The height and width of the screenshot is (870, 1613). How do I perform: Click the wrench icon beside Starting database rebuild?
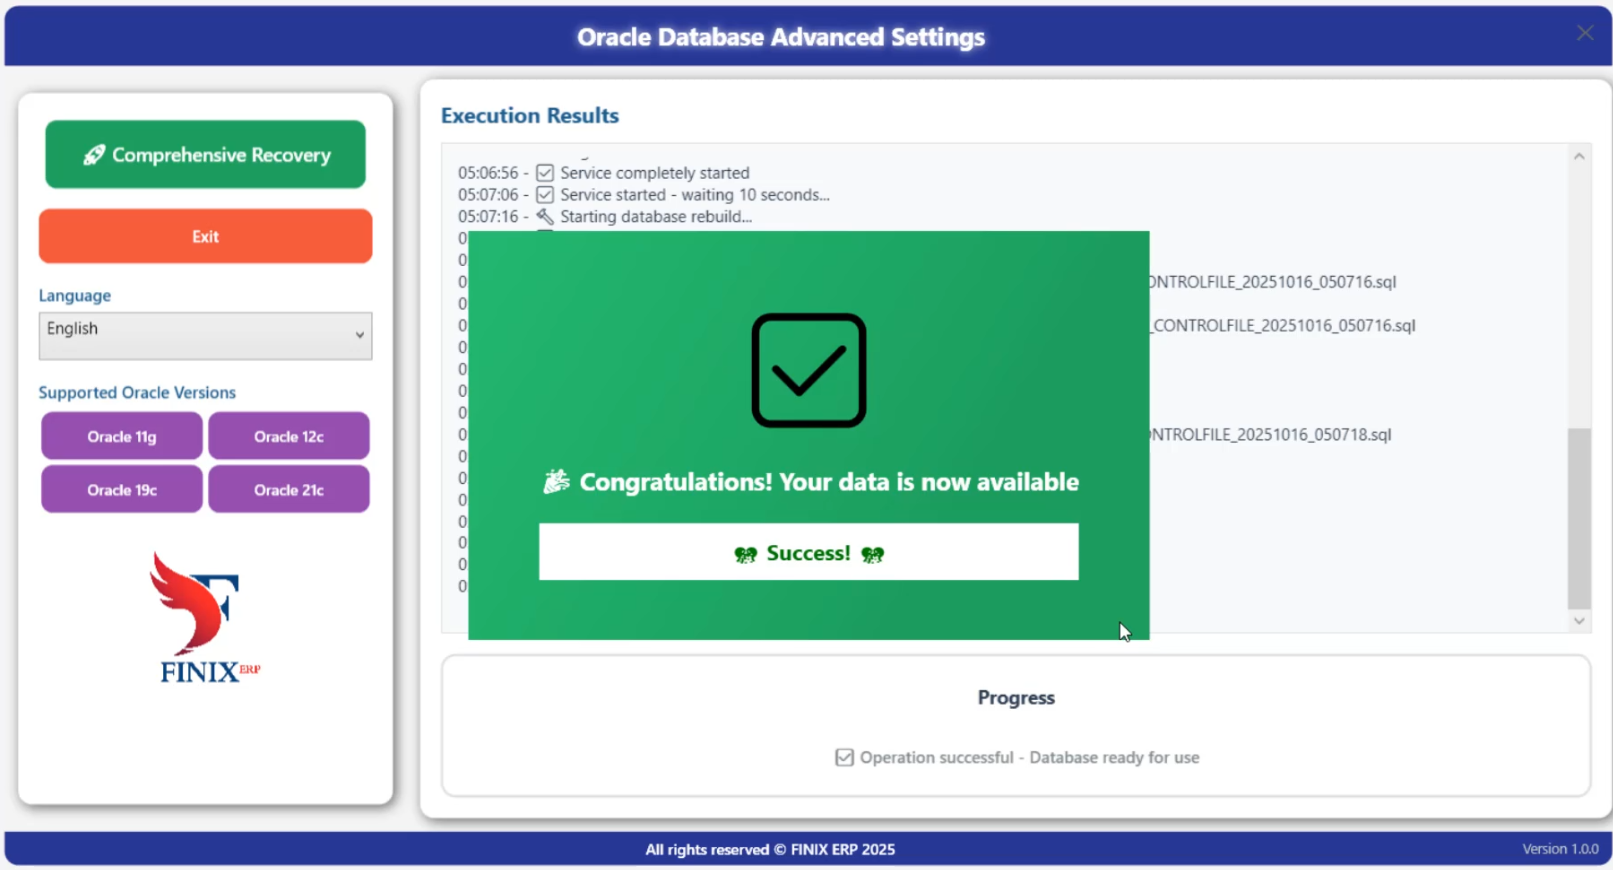[x=545, y=217]
